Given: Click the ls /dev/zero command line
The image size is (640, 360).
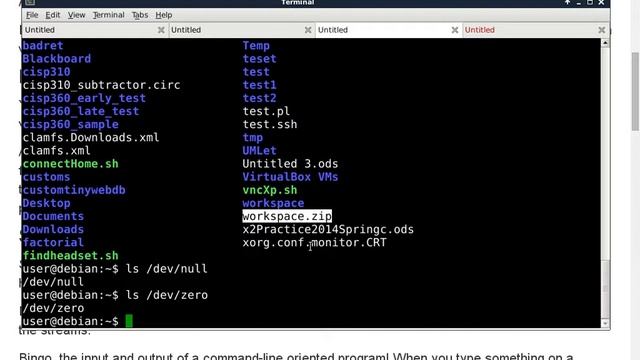Looking at the screenshot, I should [115, 295].
